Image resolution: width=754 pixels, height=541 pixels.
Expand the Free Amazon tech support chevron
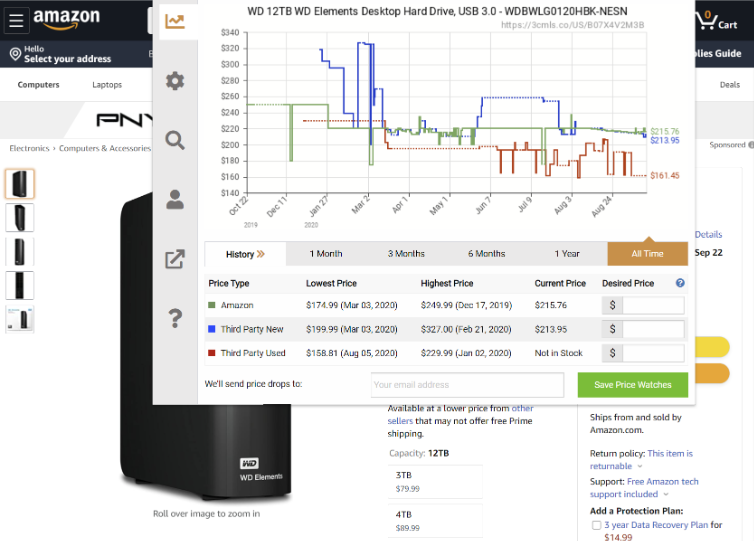(666, 494)
